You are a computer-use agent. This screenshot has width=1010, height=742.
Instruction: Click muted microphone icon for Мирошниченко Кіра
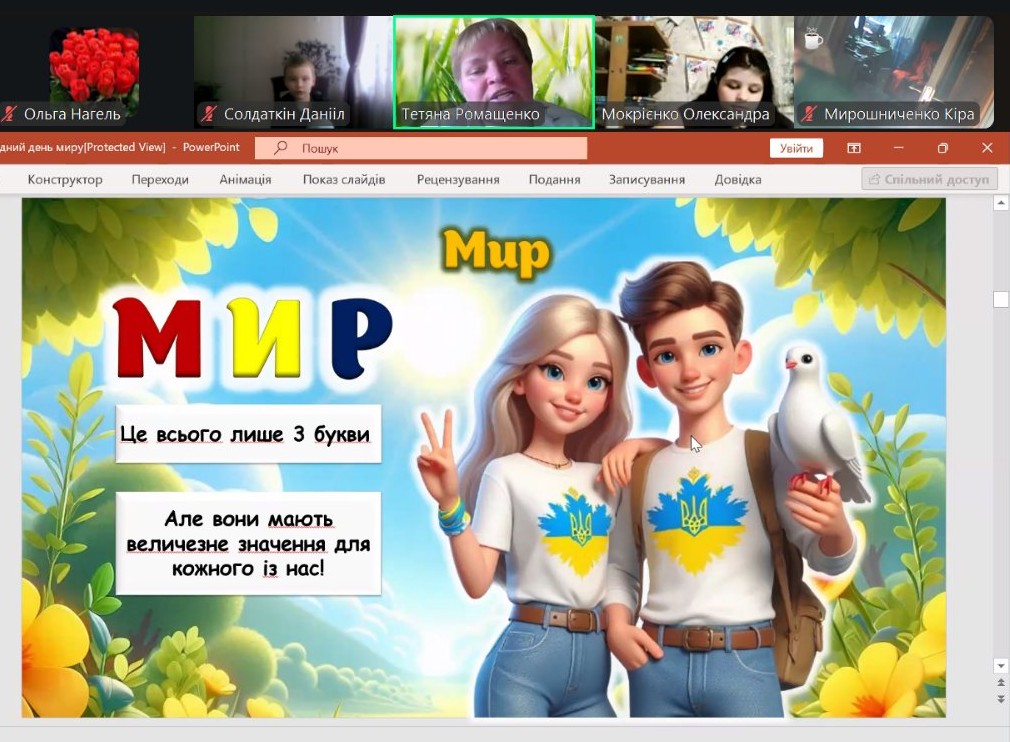809,114
